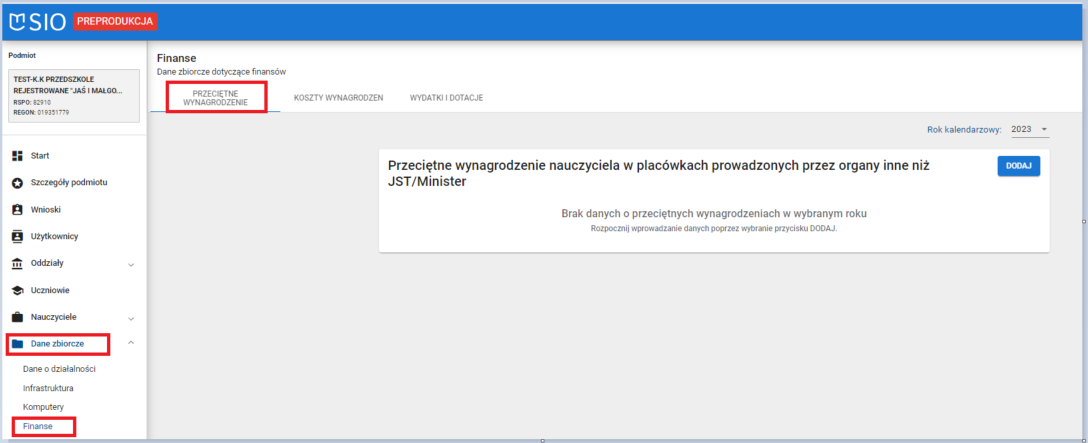Click the Uczniowie graduation cap icon

19,290
